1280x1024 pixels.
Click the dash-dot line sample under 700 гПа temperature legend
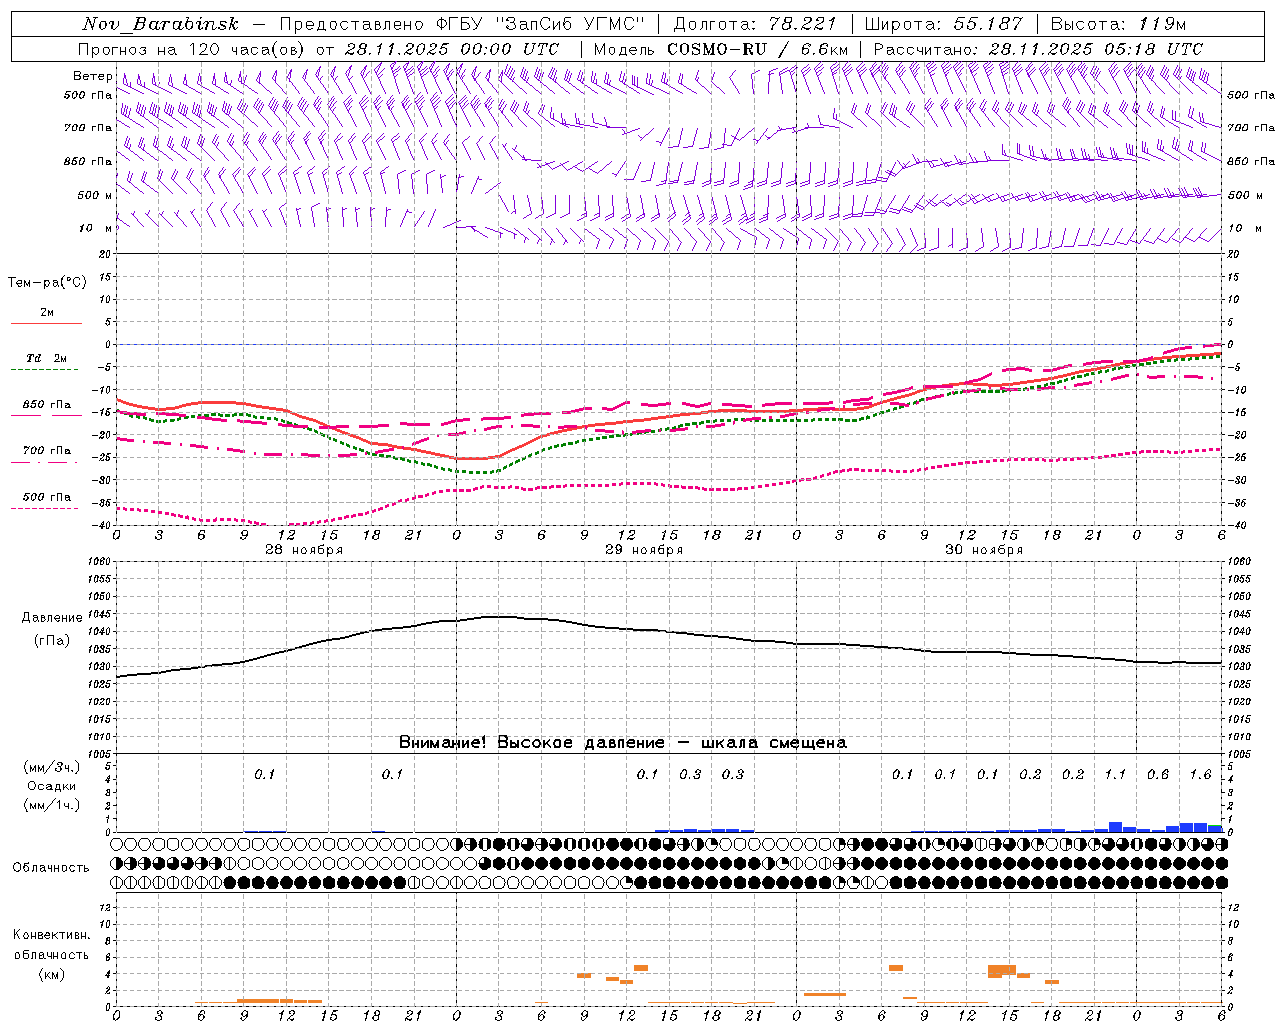pos(44,462)
